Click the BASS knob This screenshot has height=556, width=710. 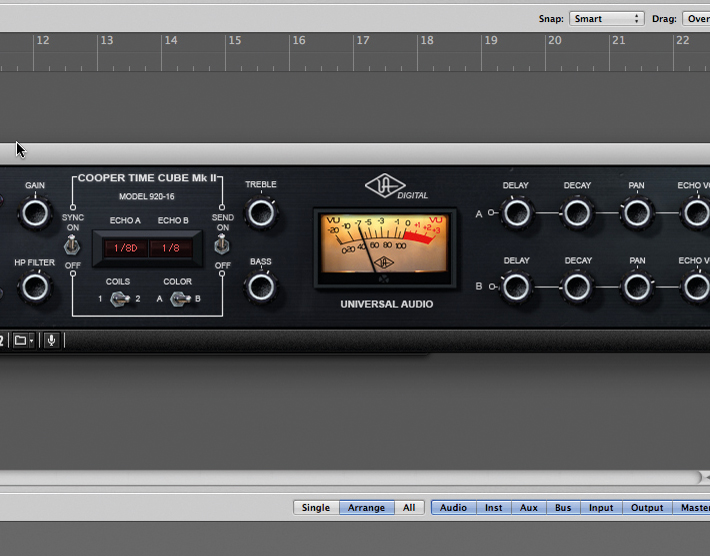pyautogui.click(x=261, y=287)
